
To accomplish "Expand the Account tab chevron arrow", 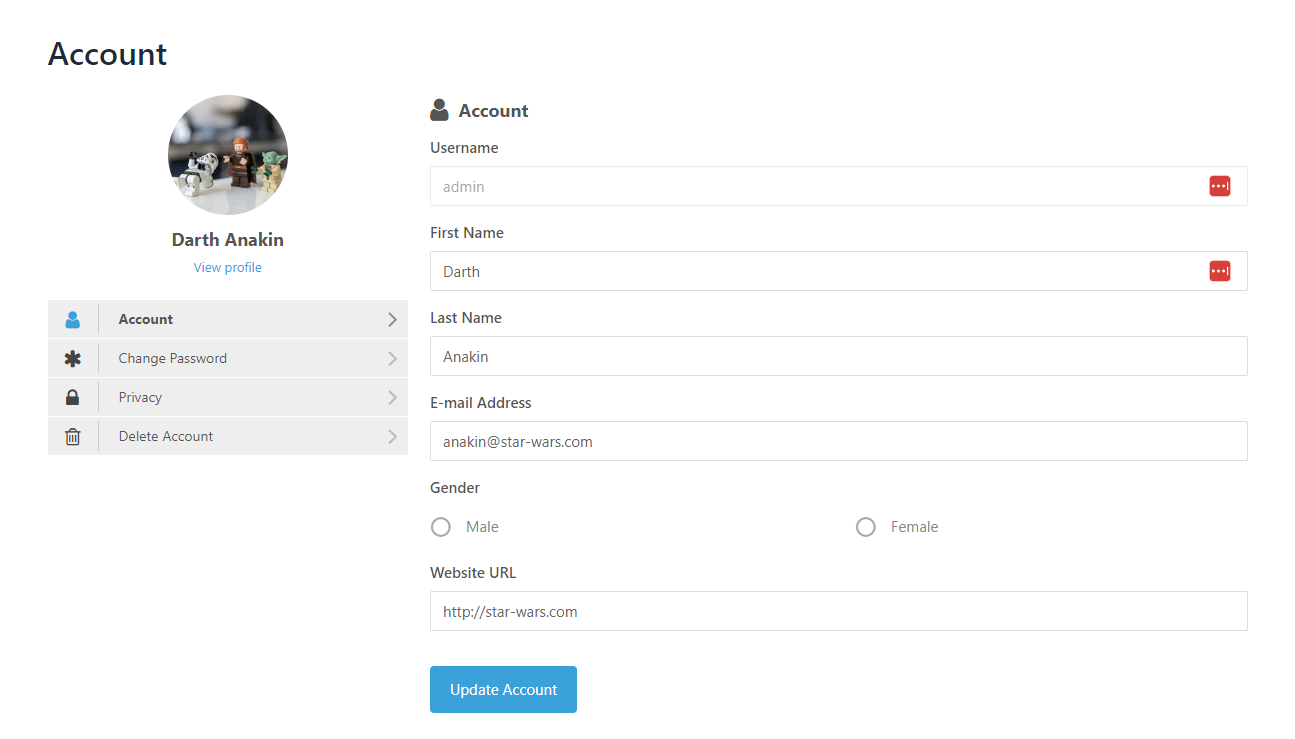I will pyautogui.click(x=392, y=320).
